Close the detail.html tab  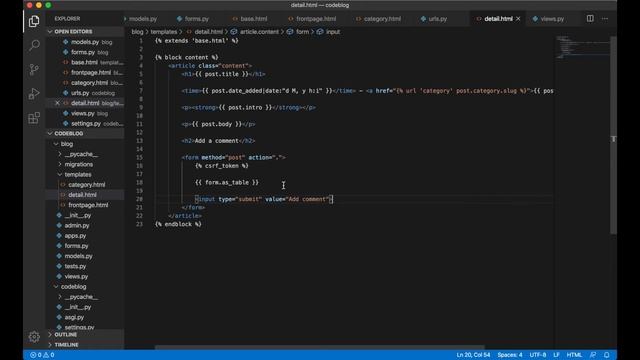518,19
